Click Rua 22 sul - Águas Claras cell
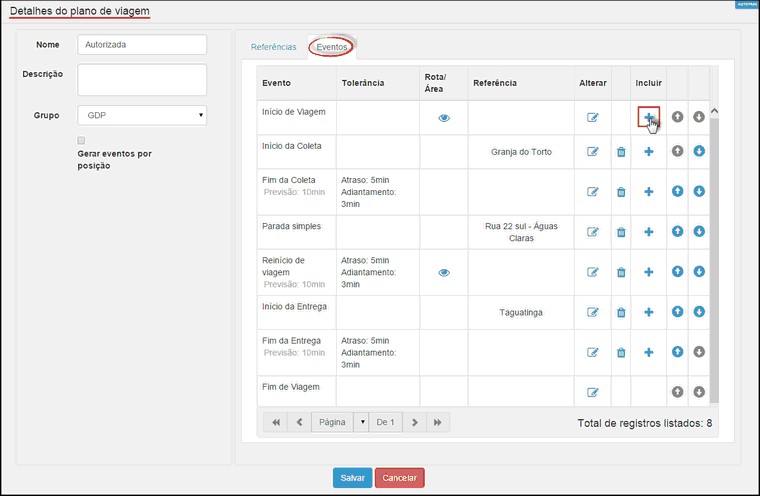The width and height of the screenshot is (760, 496). click(x=521, y=232)
